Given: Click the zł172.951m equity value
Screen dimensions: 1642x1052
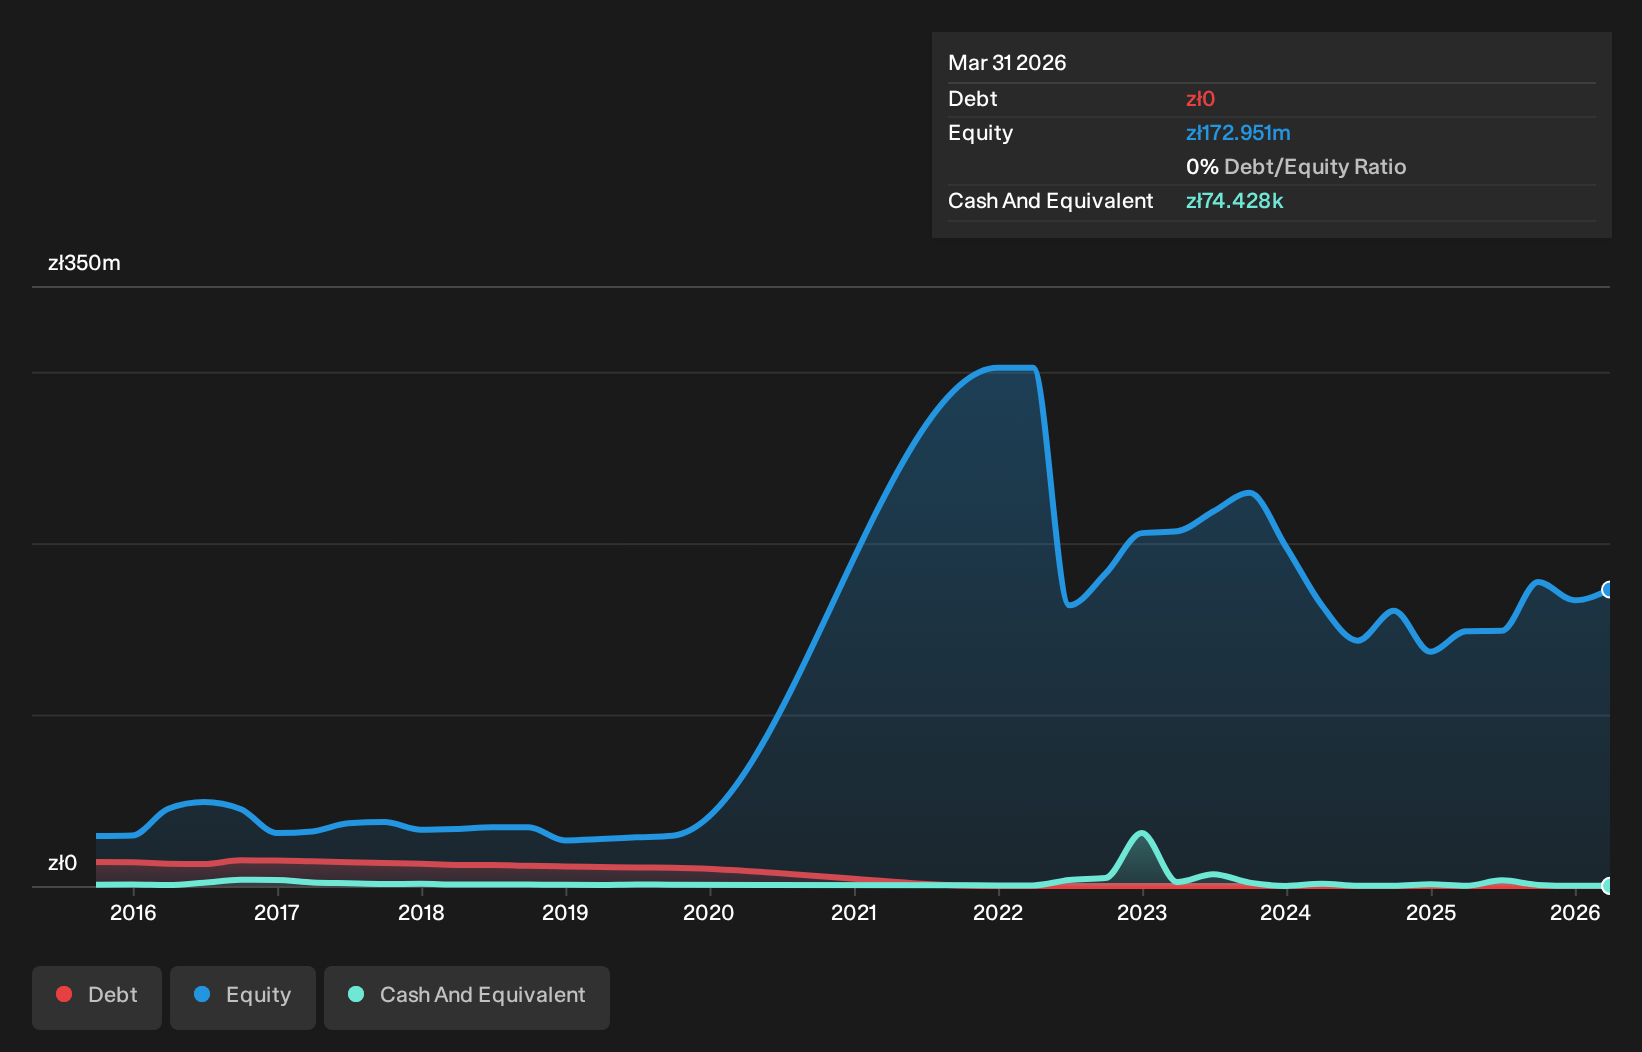Looking at the screenshot, I should [x=1238, y=133].
